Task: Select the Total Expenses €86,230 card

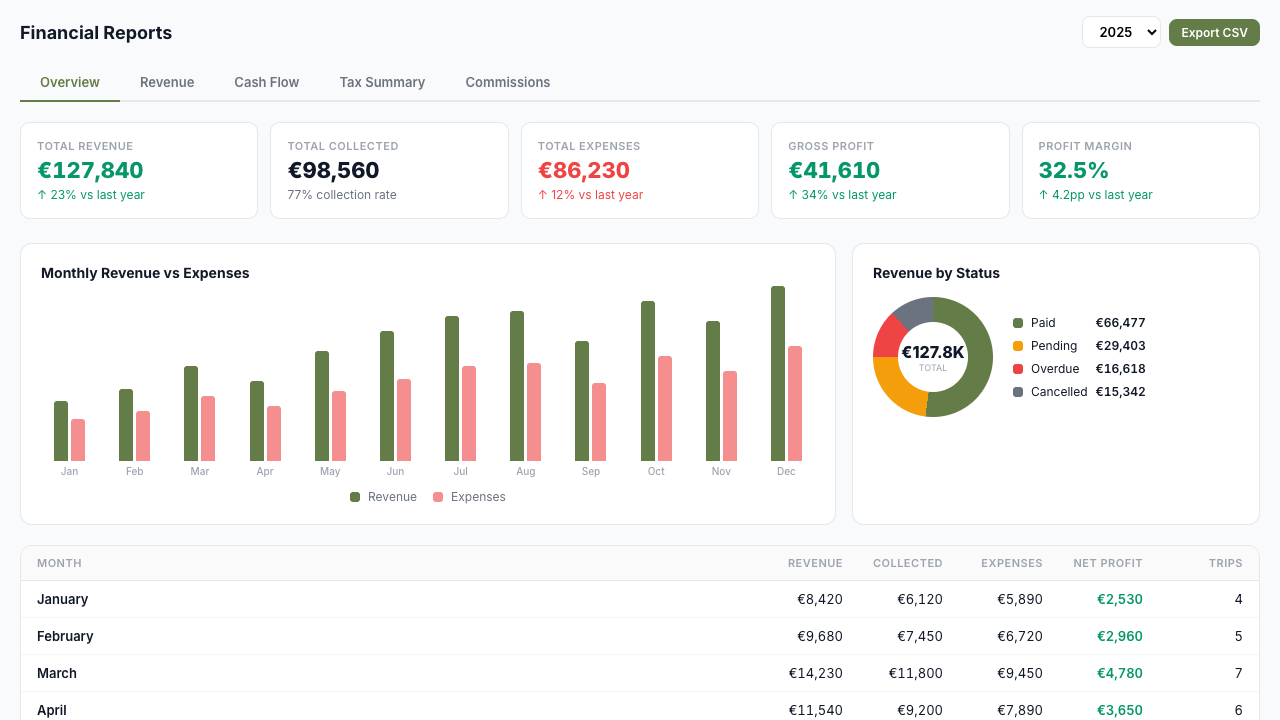Action: [640, 170]
